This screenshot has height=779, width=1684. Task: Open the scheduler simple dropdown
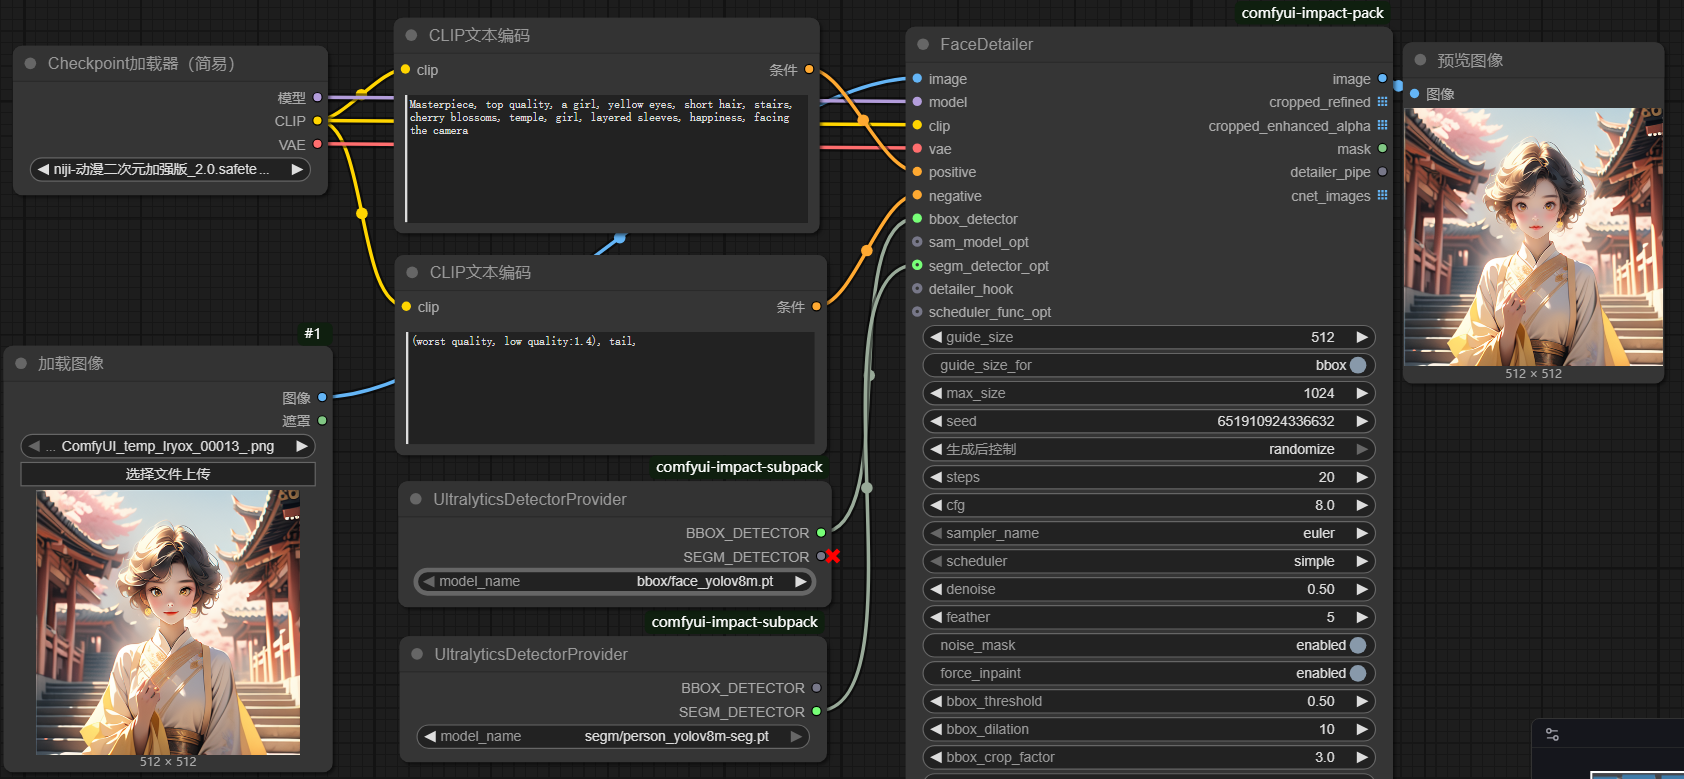click(1148, 561)
